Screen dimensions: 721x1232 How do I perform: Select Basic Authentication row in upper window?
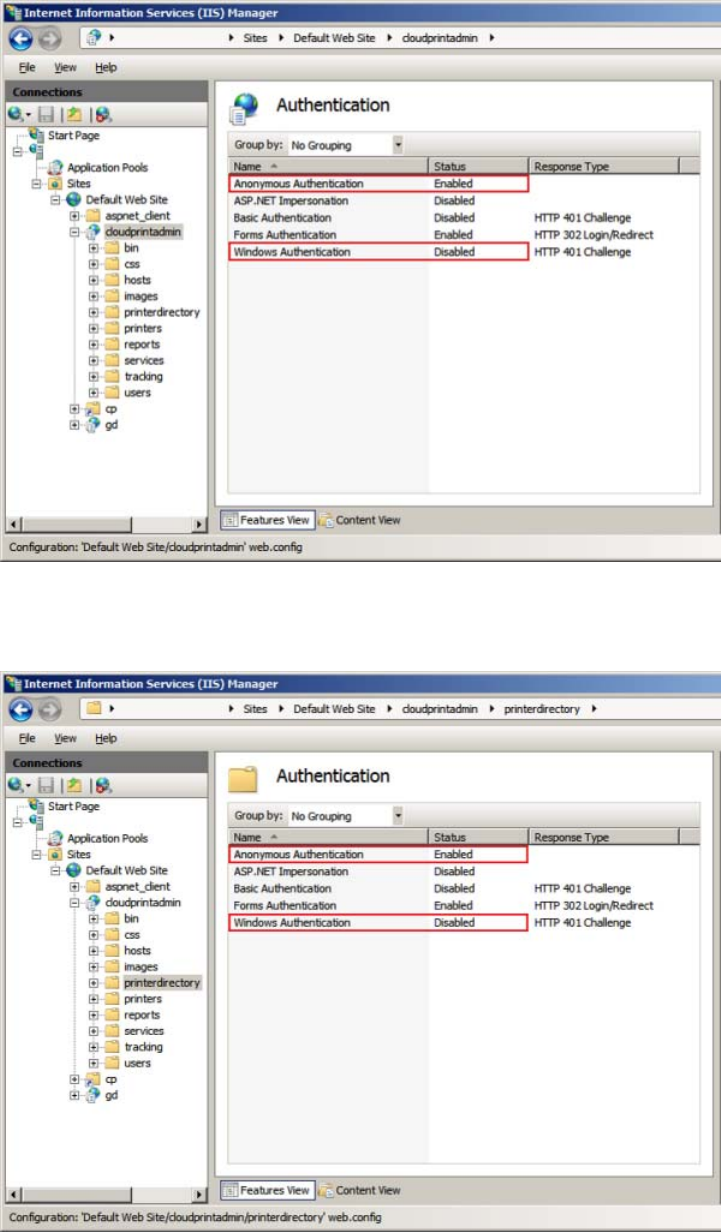click(464, 218)
